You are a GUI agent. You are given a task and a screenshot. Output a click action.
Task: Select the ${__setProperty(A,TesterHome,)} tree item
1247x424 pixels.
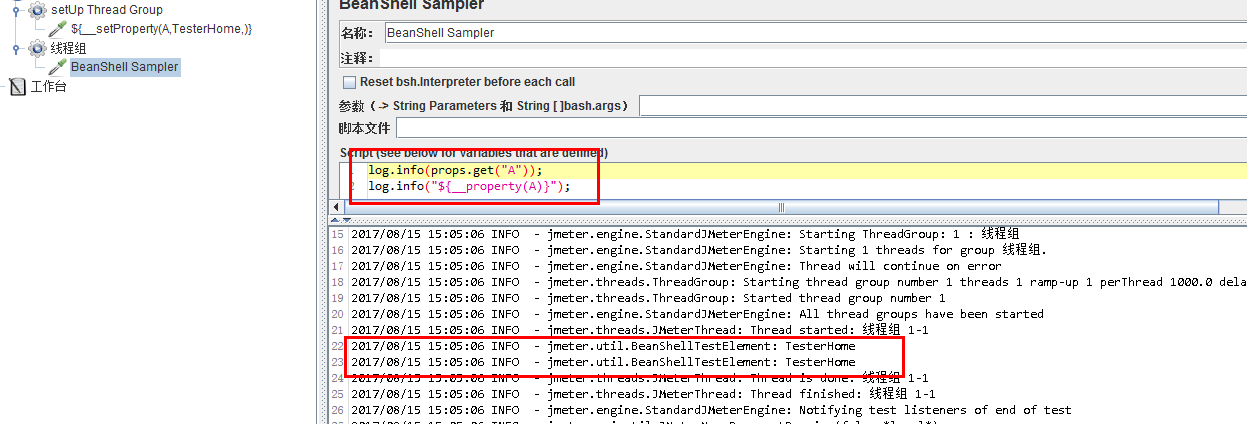click(161, 29)
